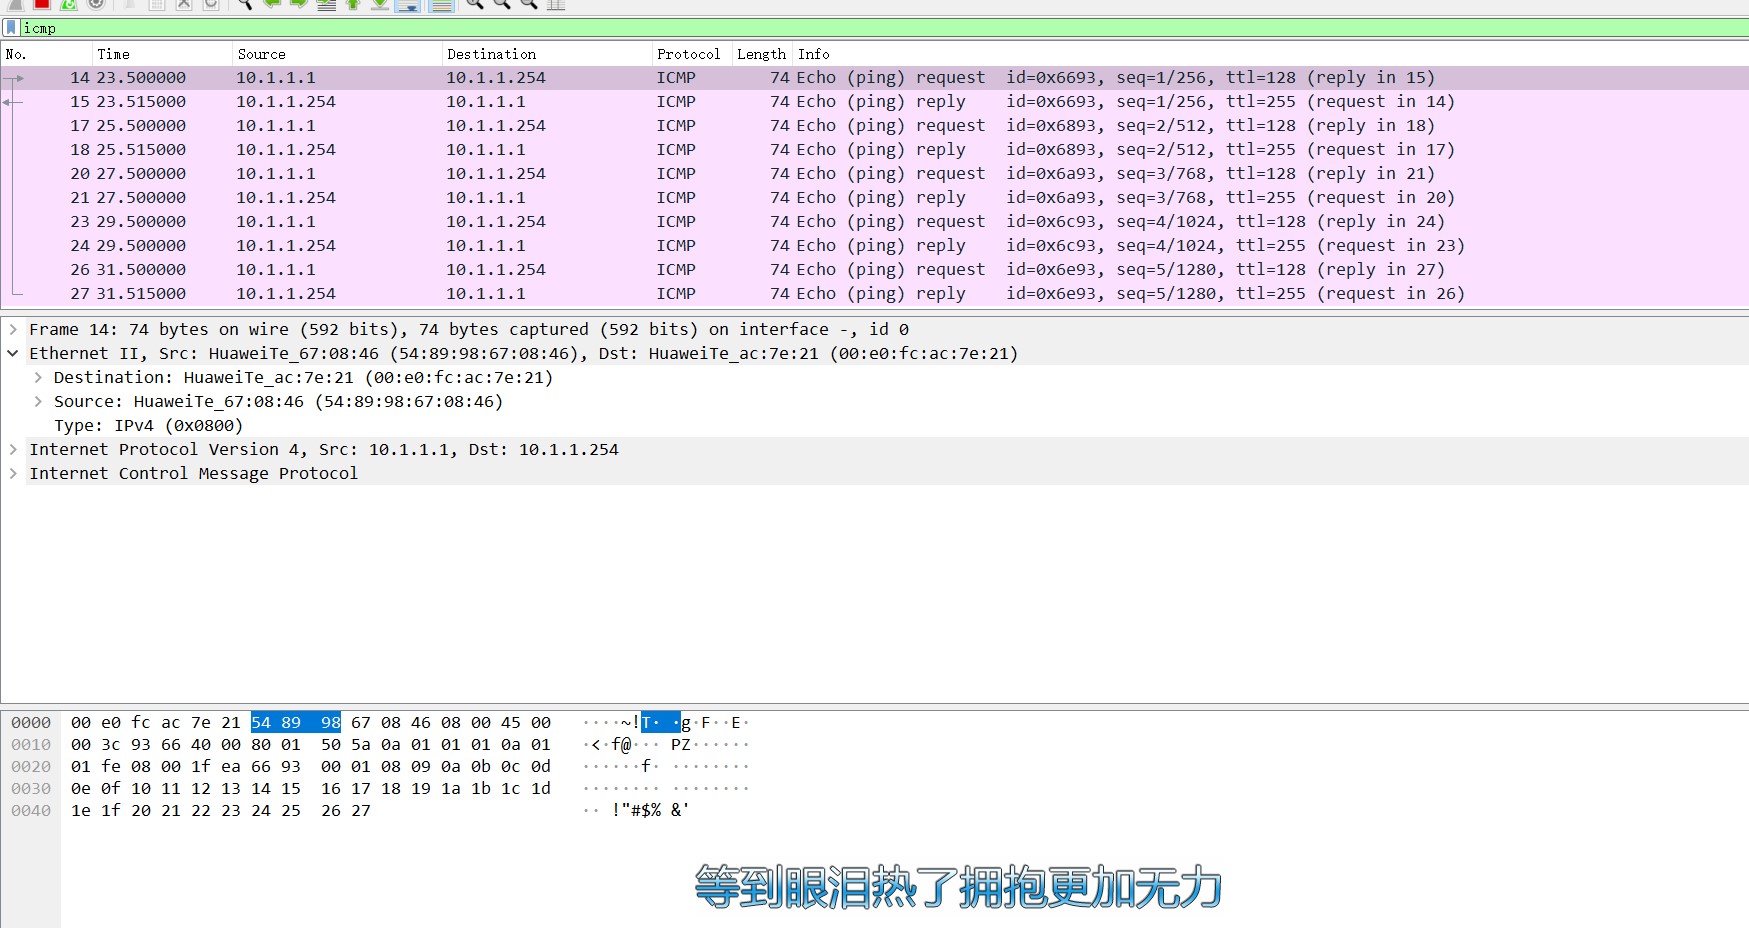Expand the Internet Control Message Protocol node
This screenshot has width=1749, height=928.
12,473
